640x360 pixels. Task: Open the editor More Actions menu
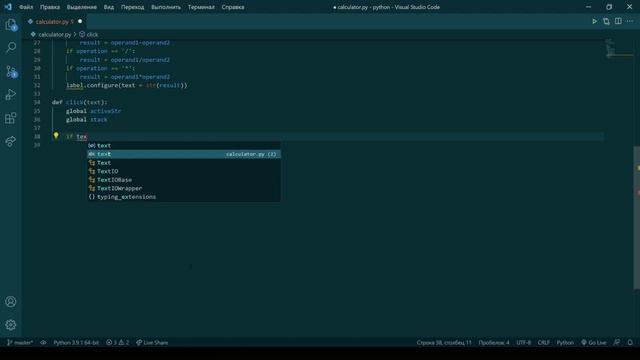tap(630, 21)
